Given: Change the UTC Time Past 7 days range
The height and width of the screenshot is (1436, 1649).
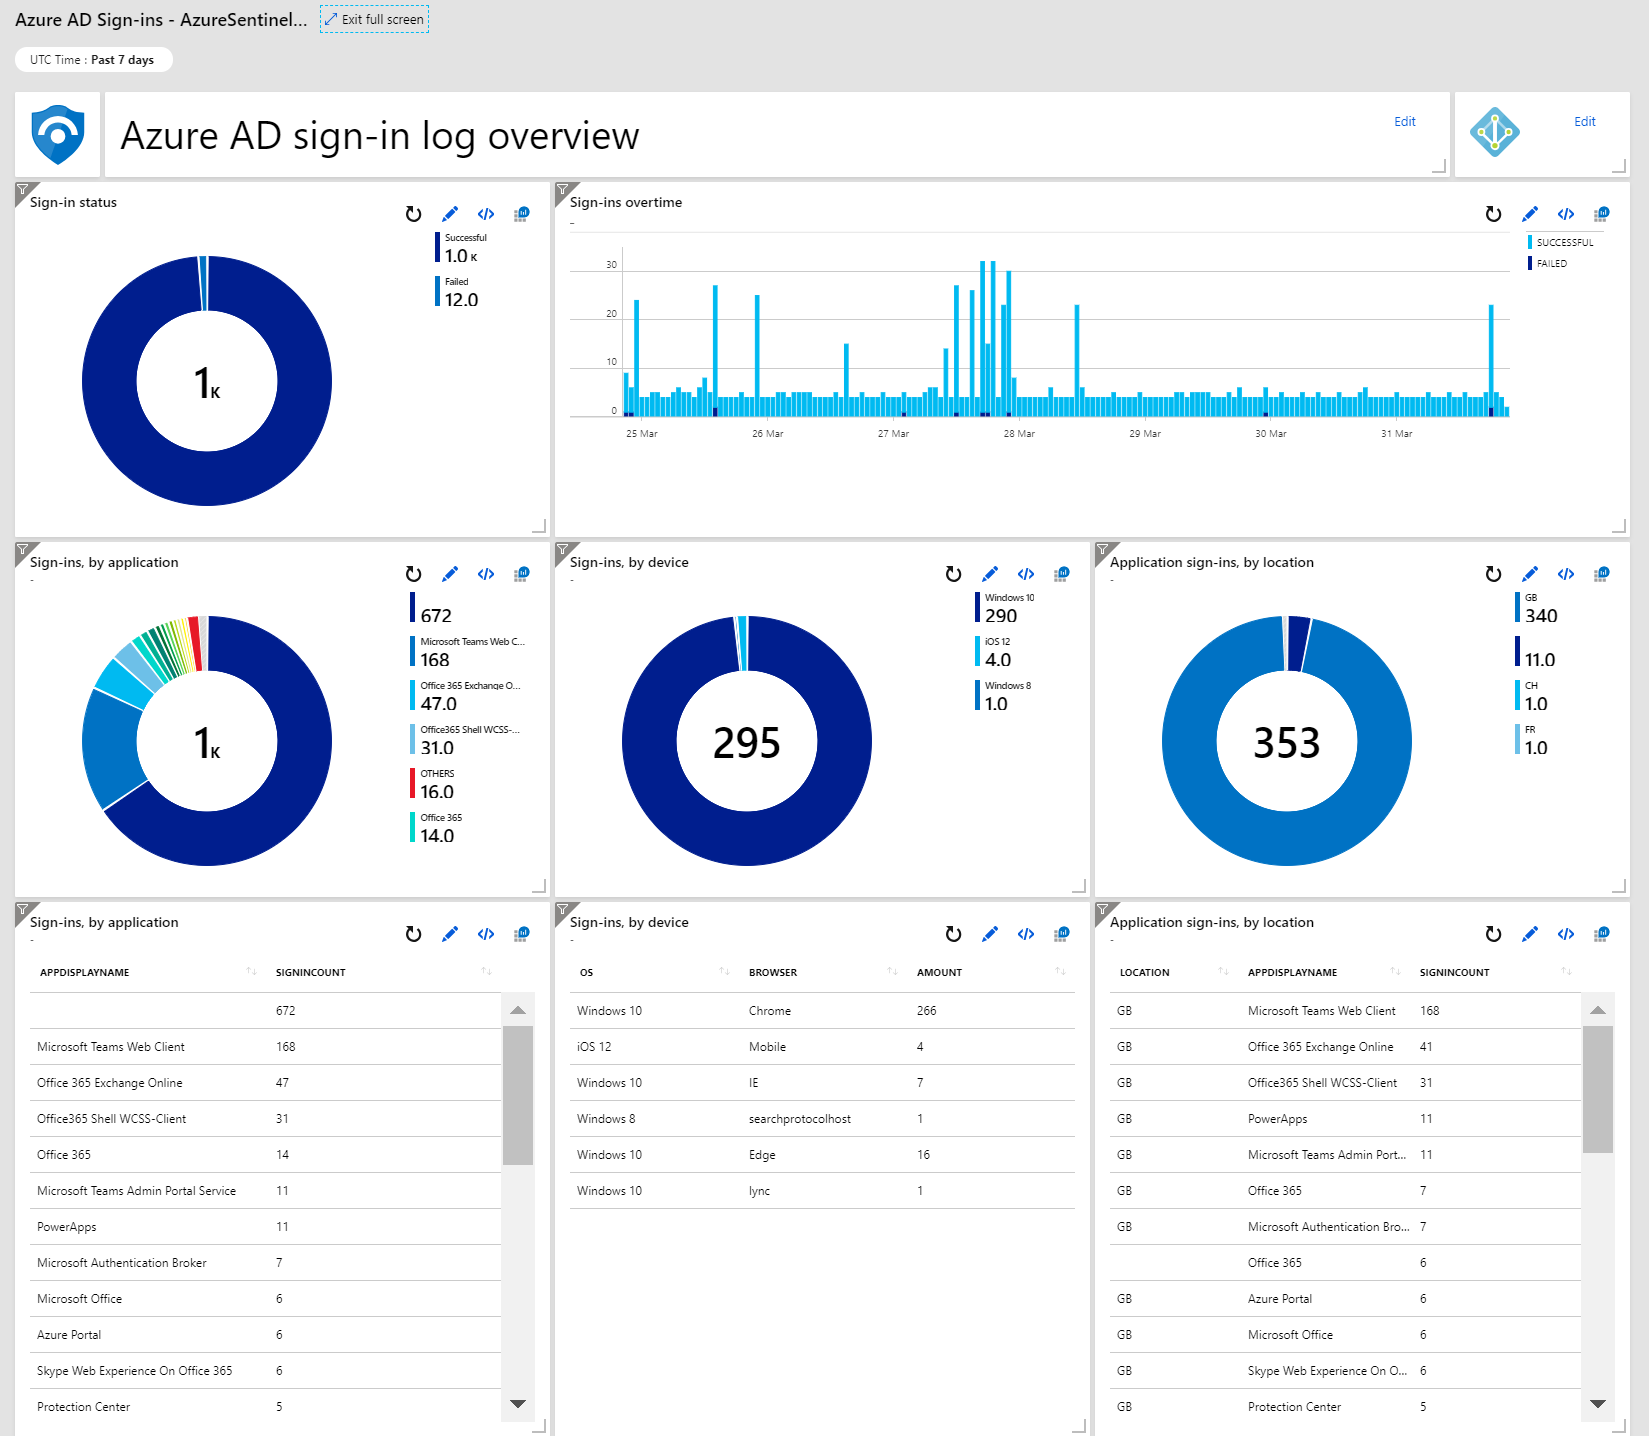Looking at the screenshot, I should (93, 60).
